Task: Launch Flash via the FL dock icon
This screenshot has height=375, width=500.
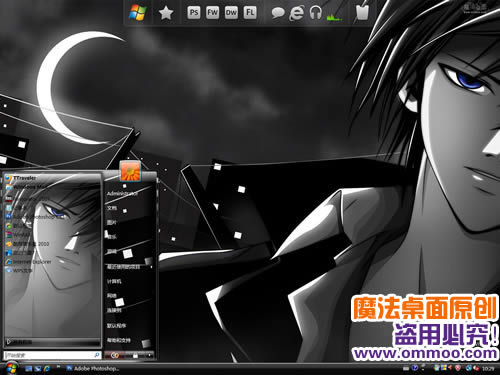Action: coord(250,13)
